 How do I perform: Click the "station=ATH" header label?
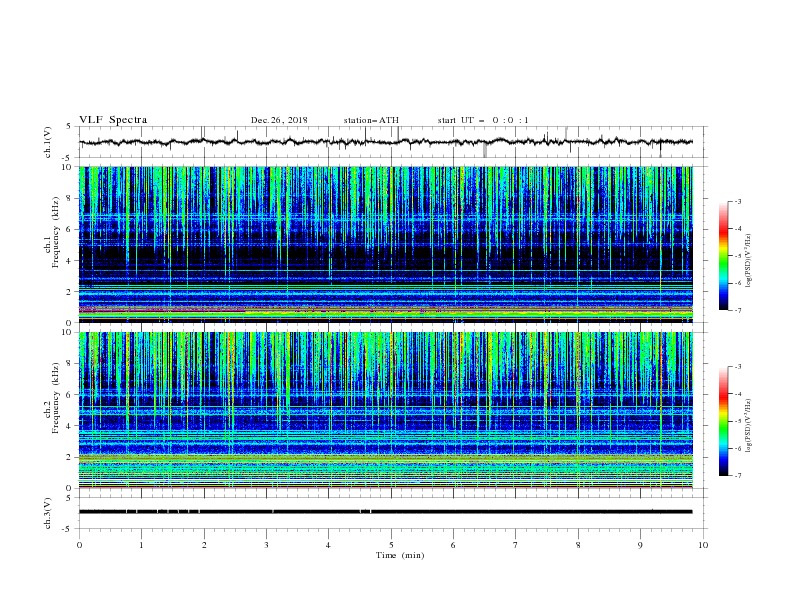tap(371, 120)
